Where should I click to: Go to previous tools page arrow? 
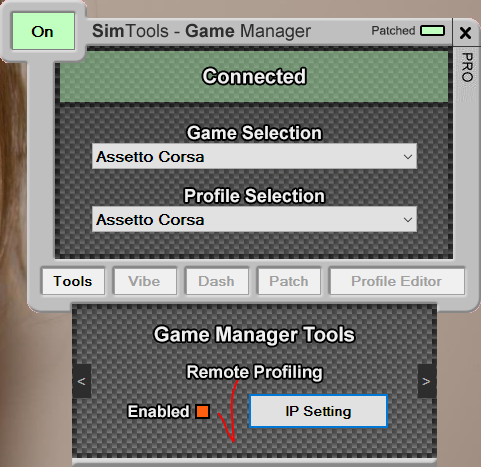pos(82,381)
